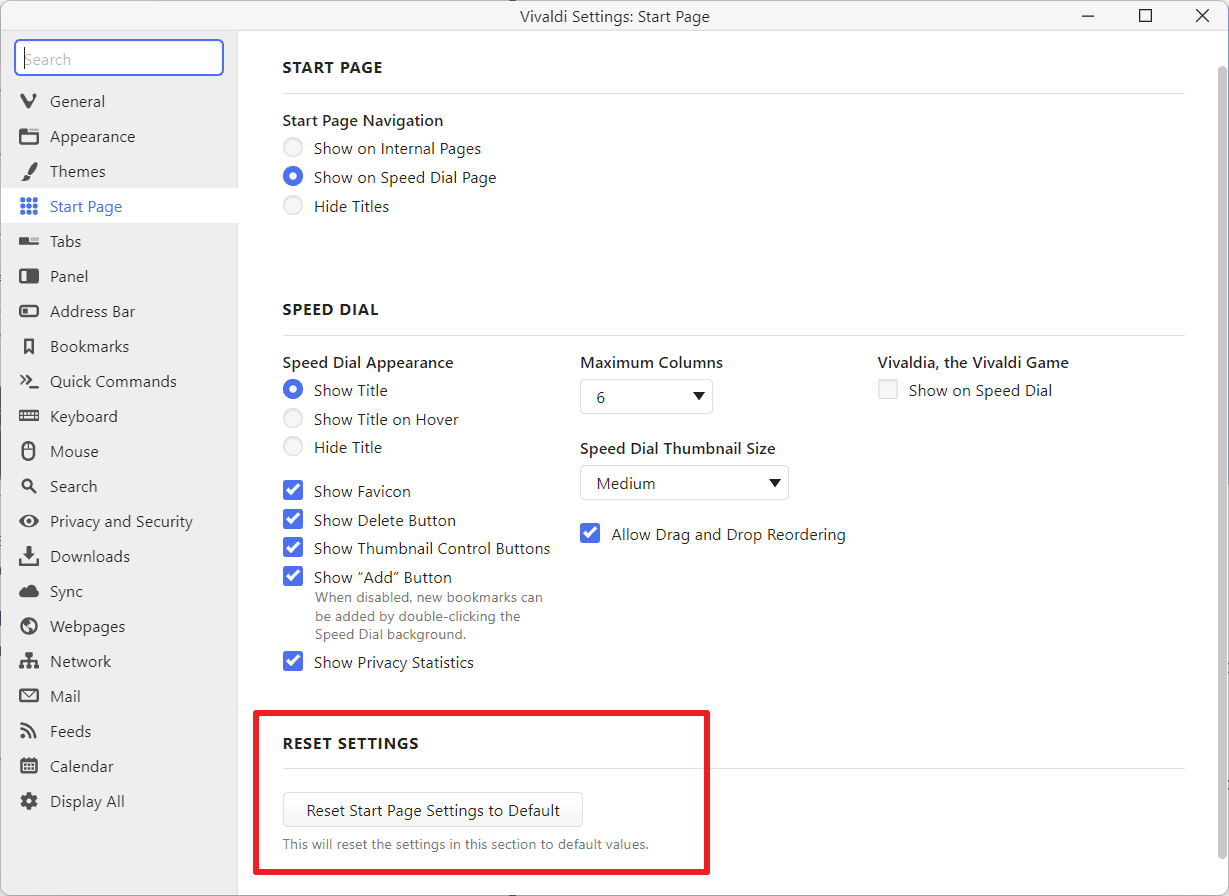Click the vertical scrollbar of settings
Screen dimensions: 1229x896
pyautogui.click(x=1222, y=460)
